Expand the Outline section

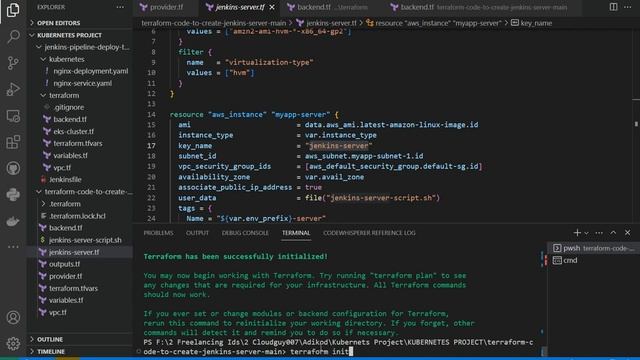(80, 339)
